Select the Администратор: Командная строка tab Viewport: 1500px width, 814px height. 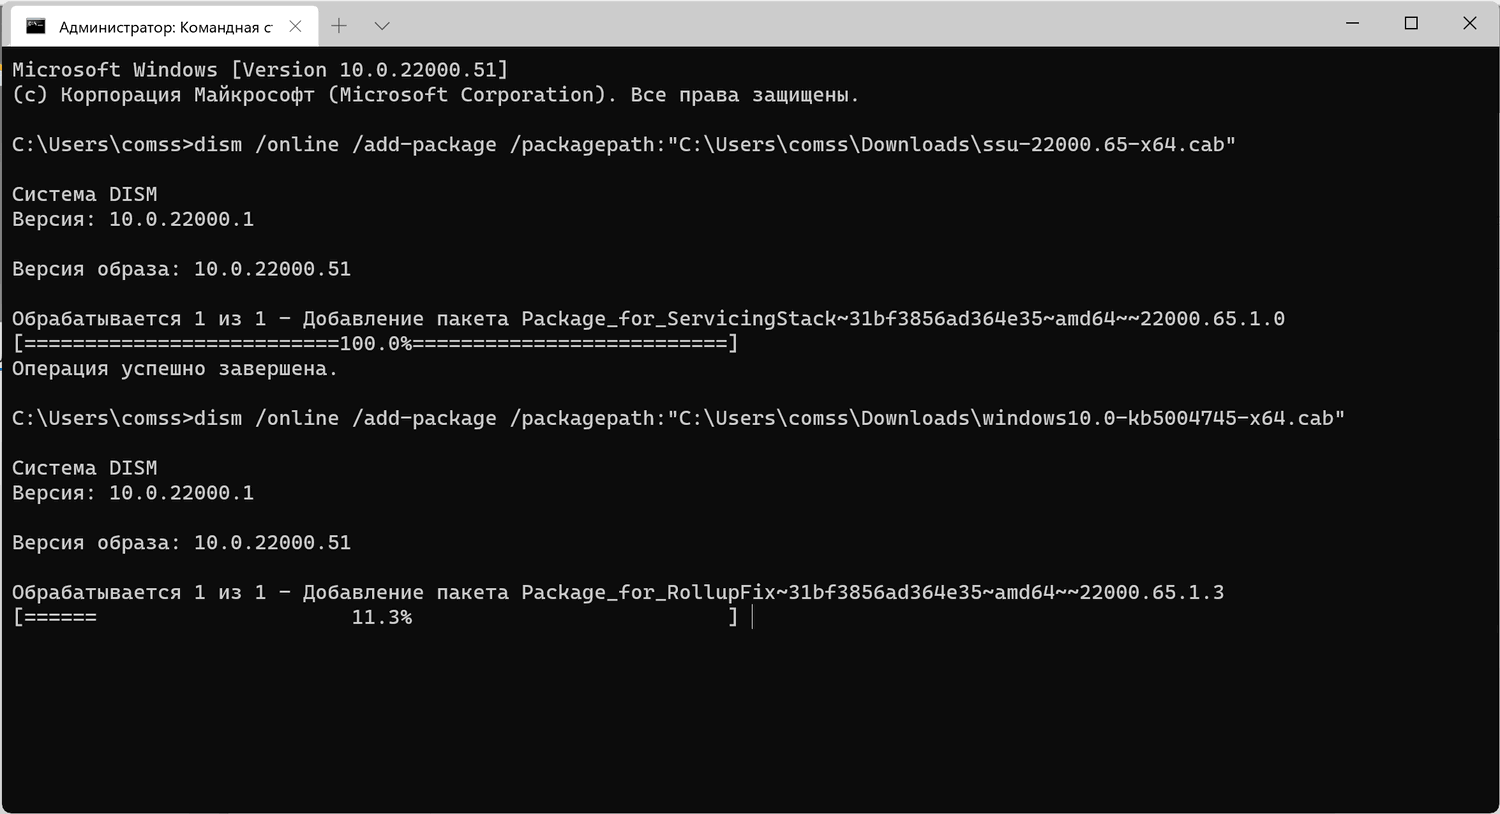tap(164, 27)
